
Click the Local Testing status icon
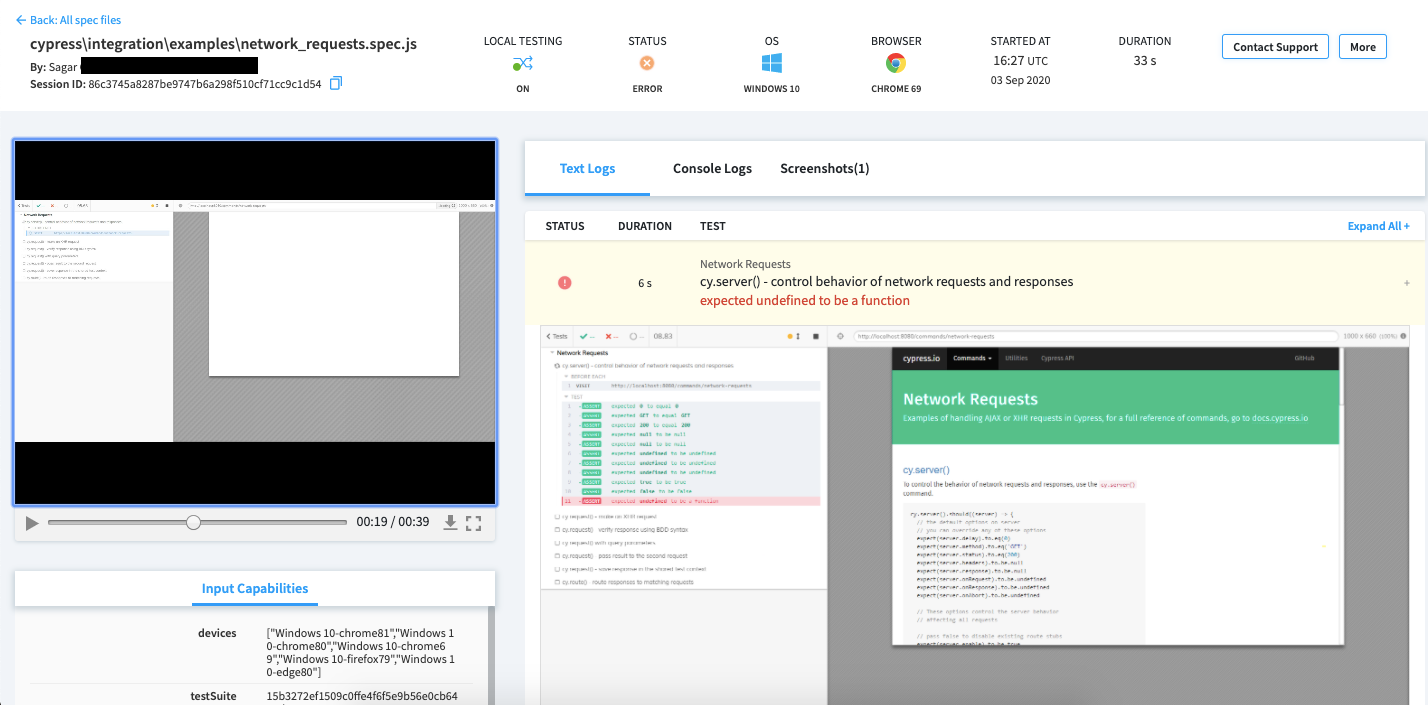point(522,62)
